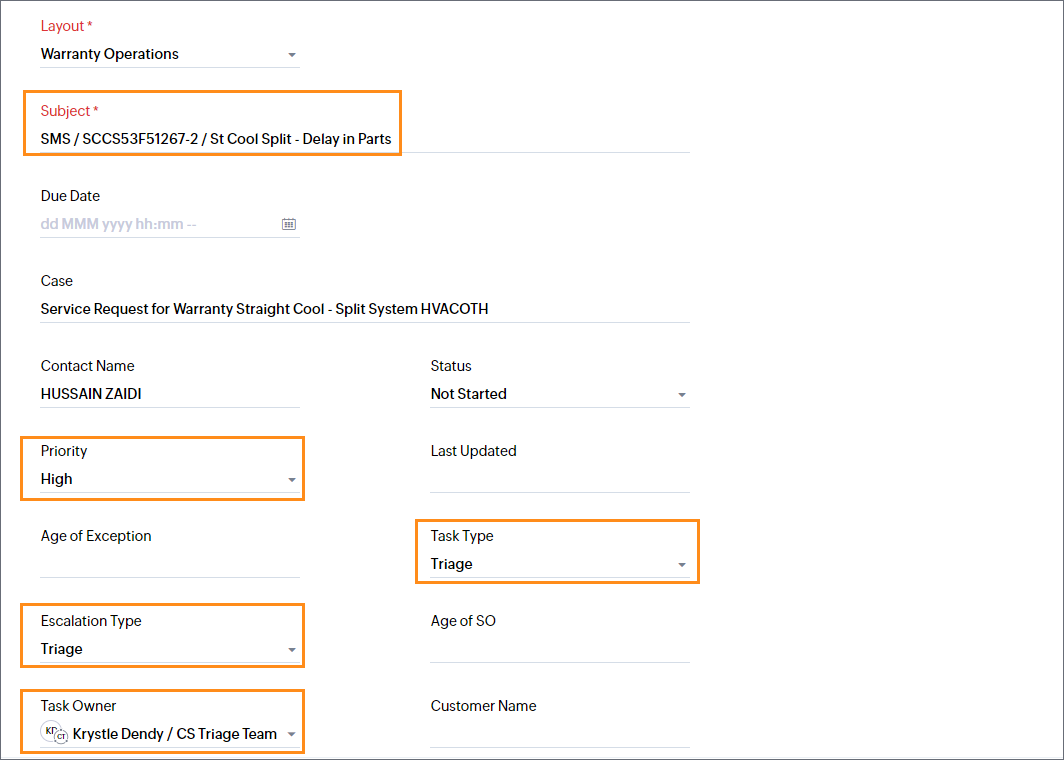This screenshot has width=1064, height=760.
Task: Open the Status dropdown showing Not Started
Action: tap(558, 394)
